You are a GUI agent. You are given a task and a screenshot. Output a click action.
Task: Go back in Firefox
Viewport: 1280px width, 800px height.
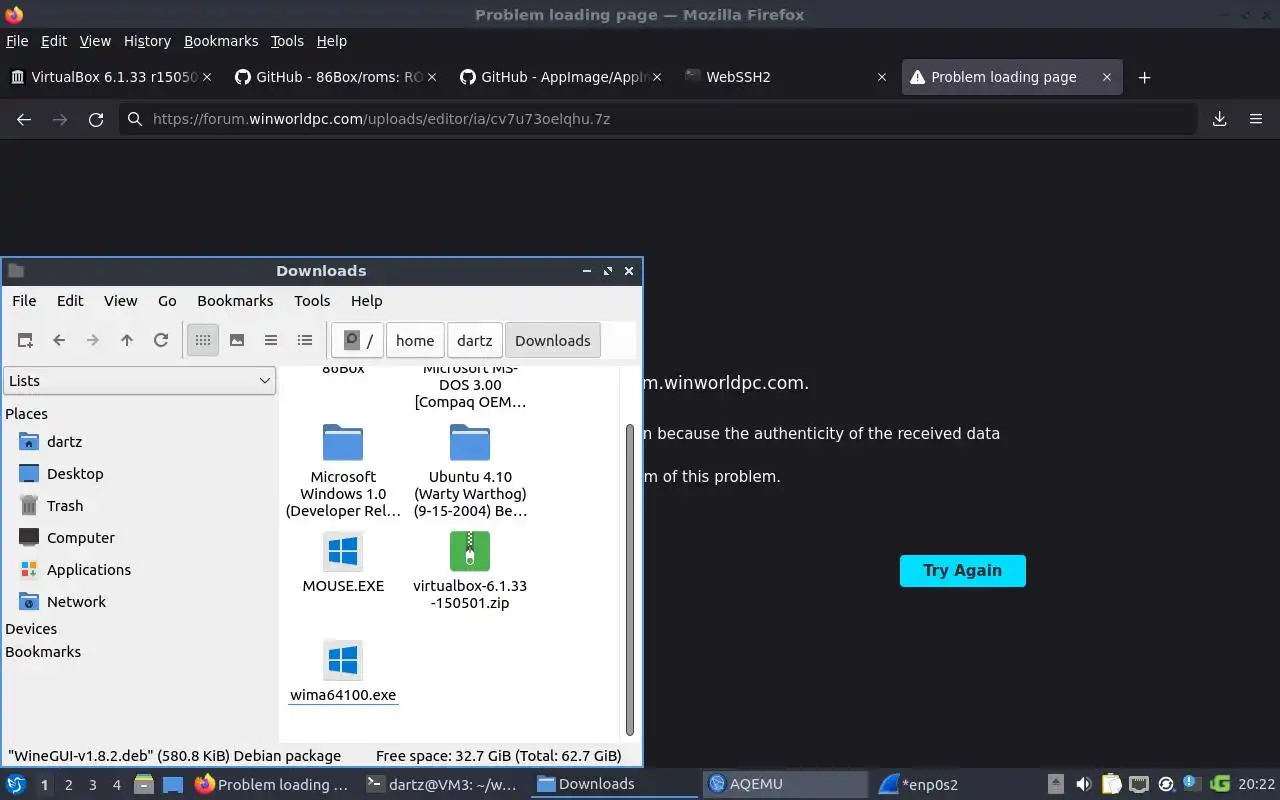tap(24, 119)
